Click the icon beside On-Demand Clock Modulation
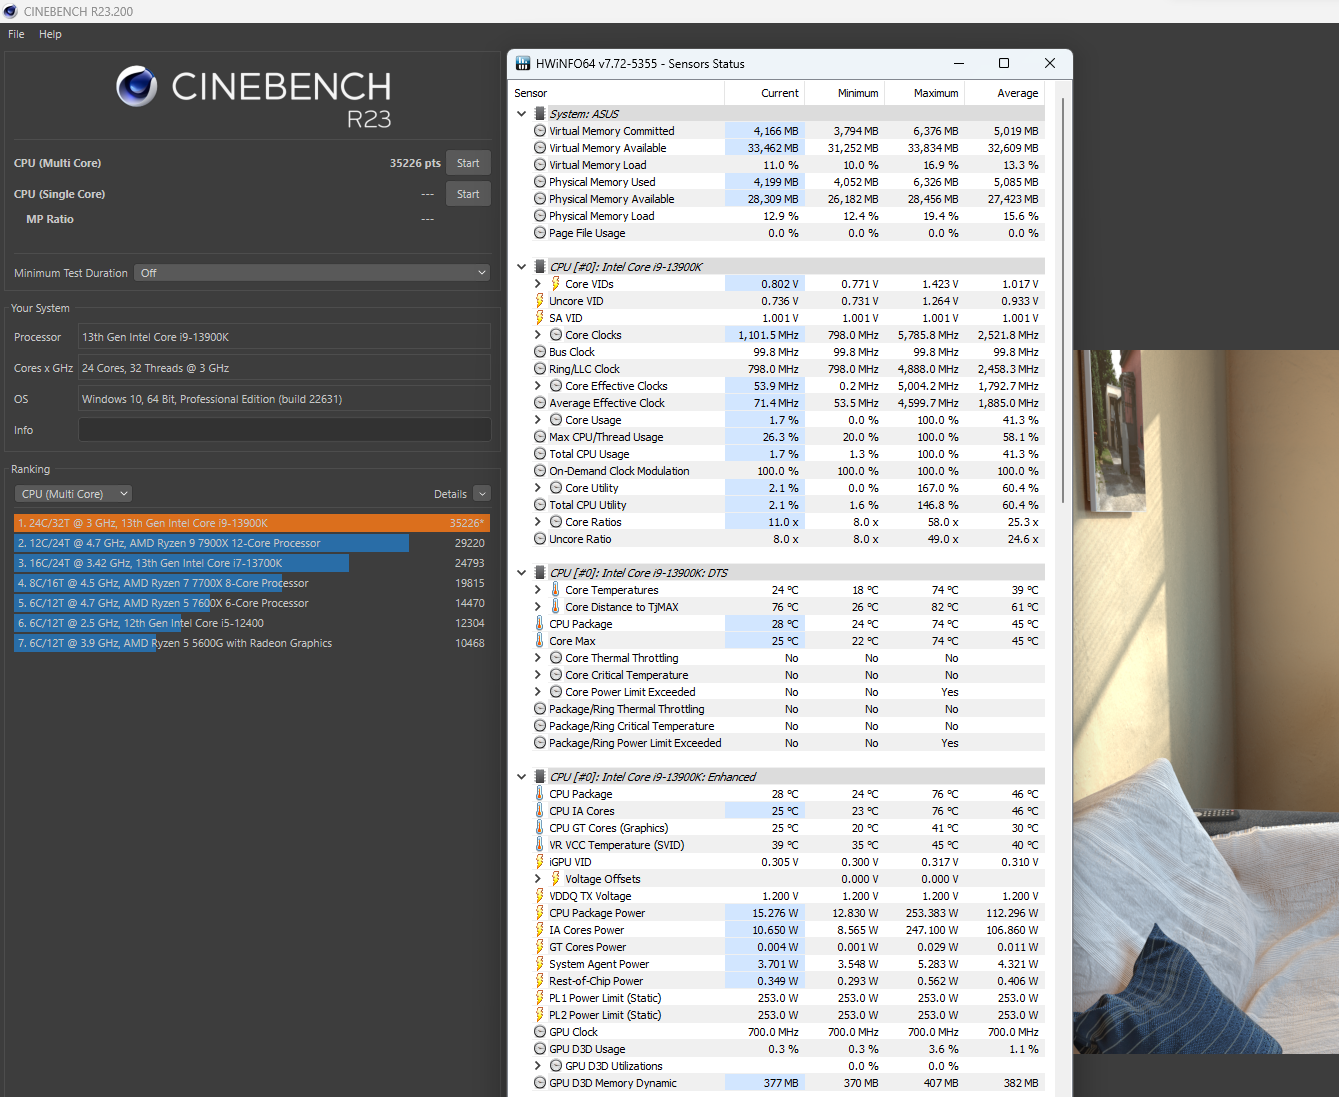Image resolution: width=1339 pixels, height=1097 pixels. click(540, 471)
